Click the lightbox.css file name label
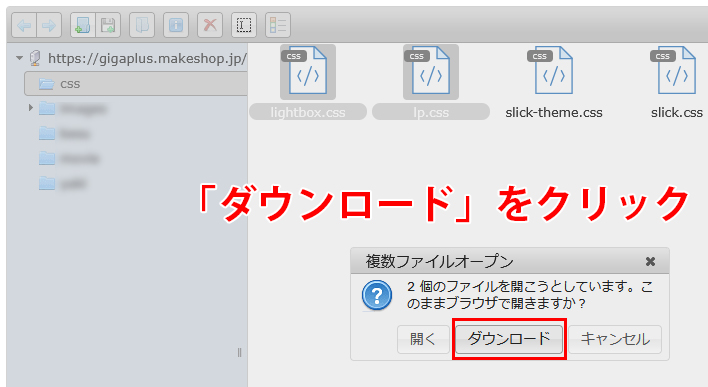708x387 pixels. tap(308, 112)
